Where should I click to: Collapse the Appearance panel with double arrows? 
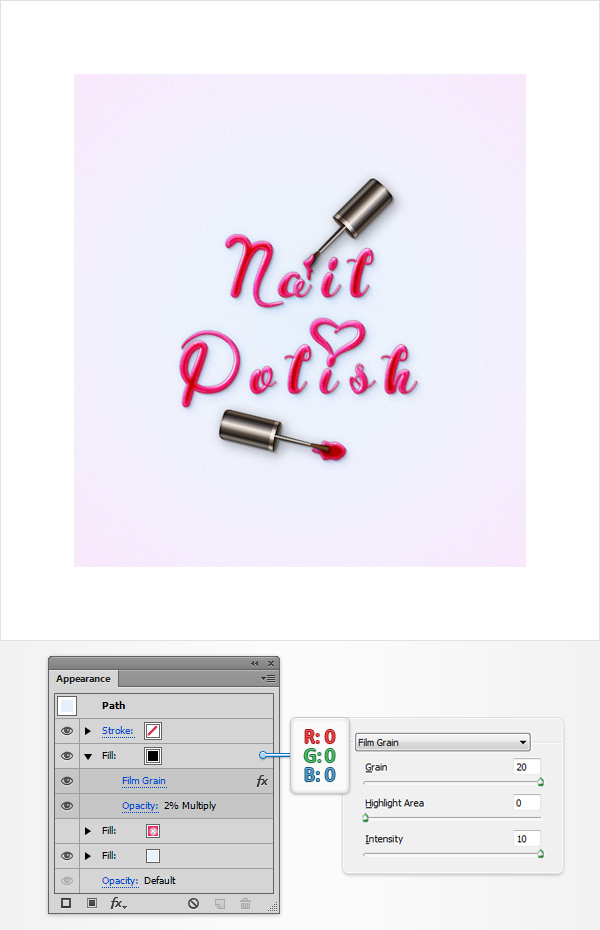coord(255,663)
